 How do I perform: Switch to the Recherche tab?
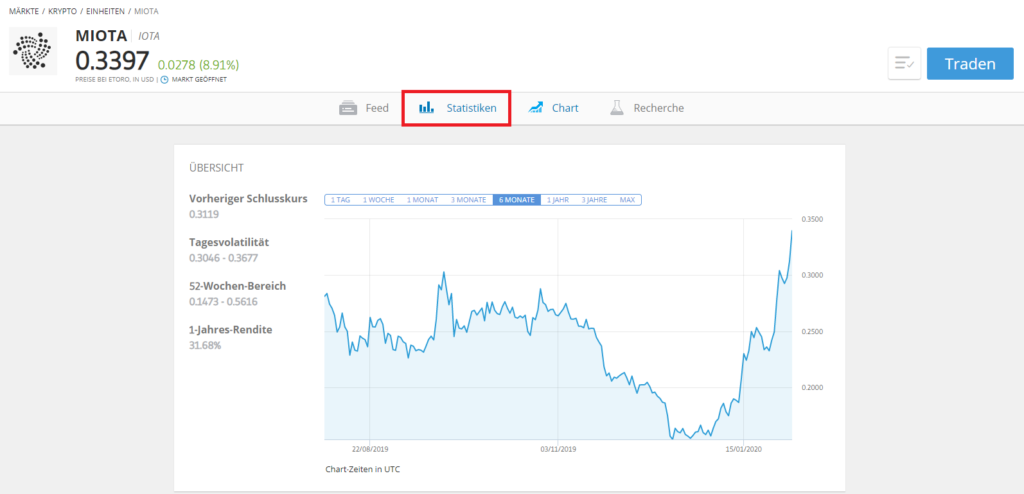tap(658, 108)
